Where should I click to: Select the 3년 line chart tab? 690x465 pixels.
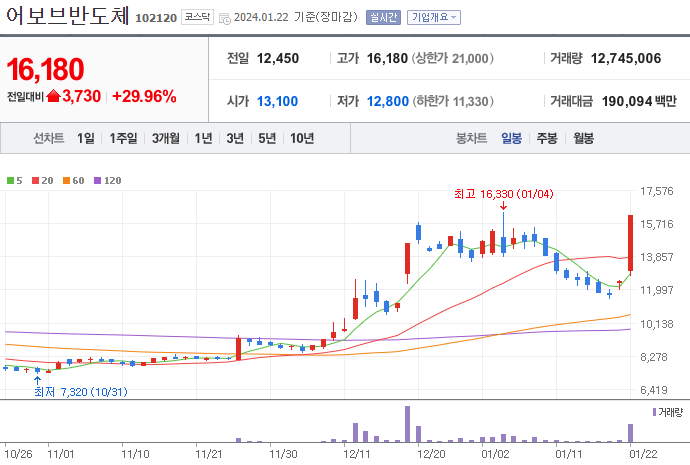tap(235, 138)
